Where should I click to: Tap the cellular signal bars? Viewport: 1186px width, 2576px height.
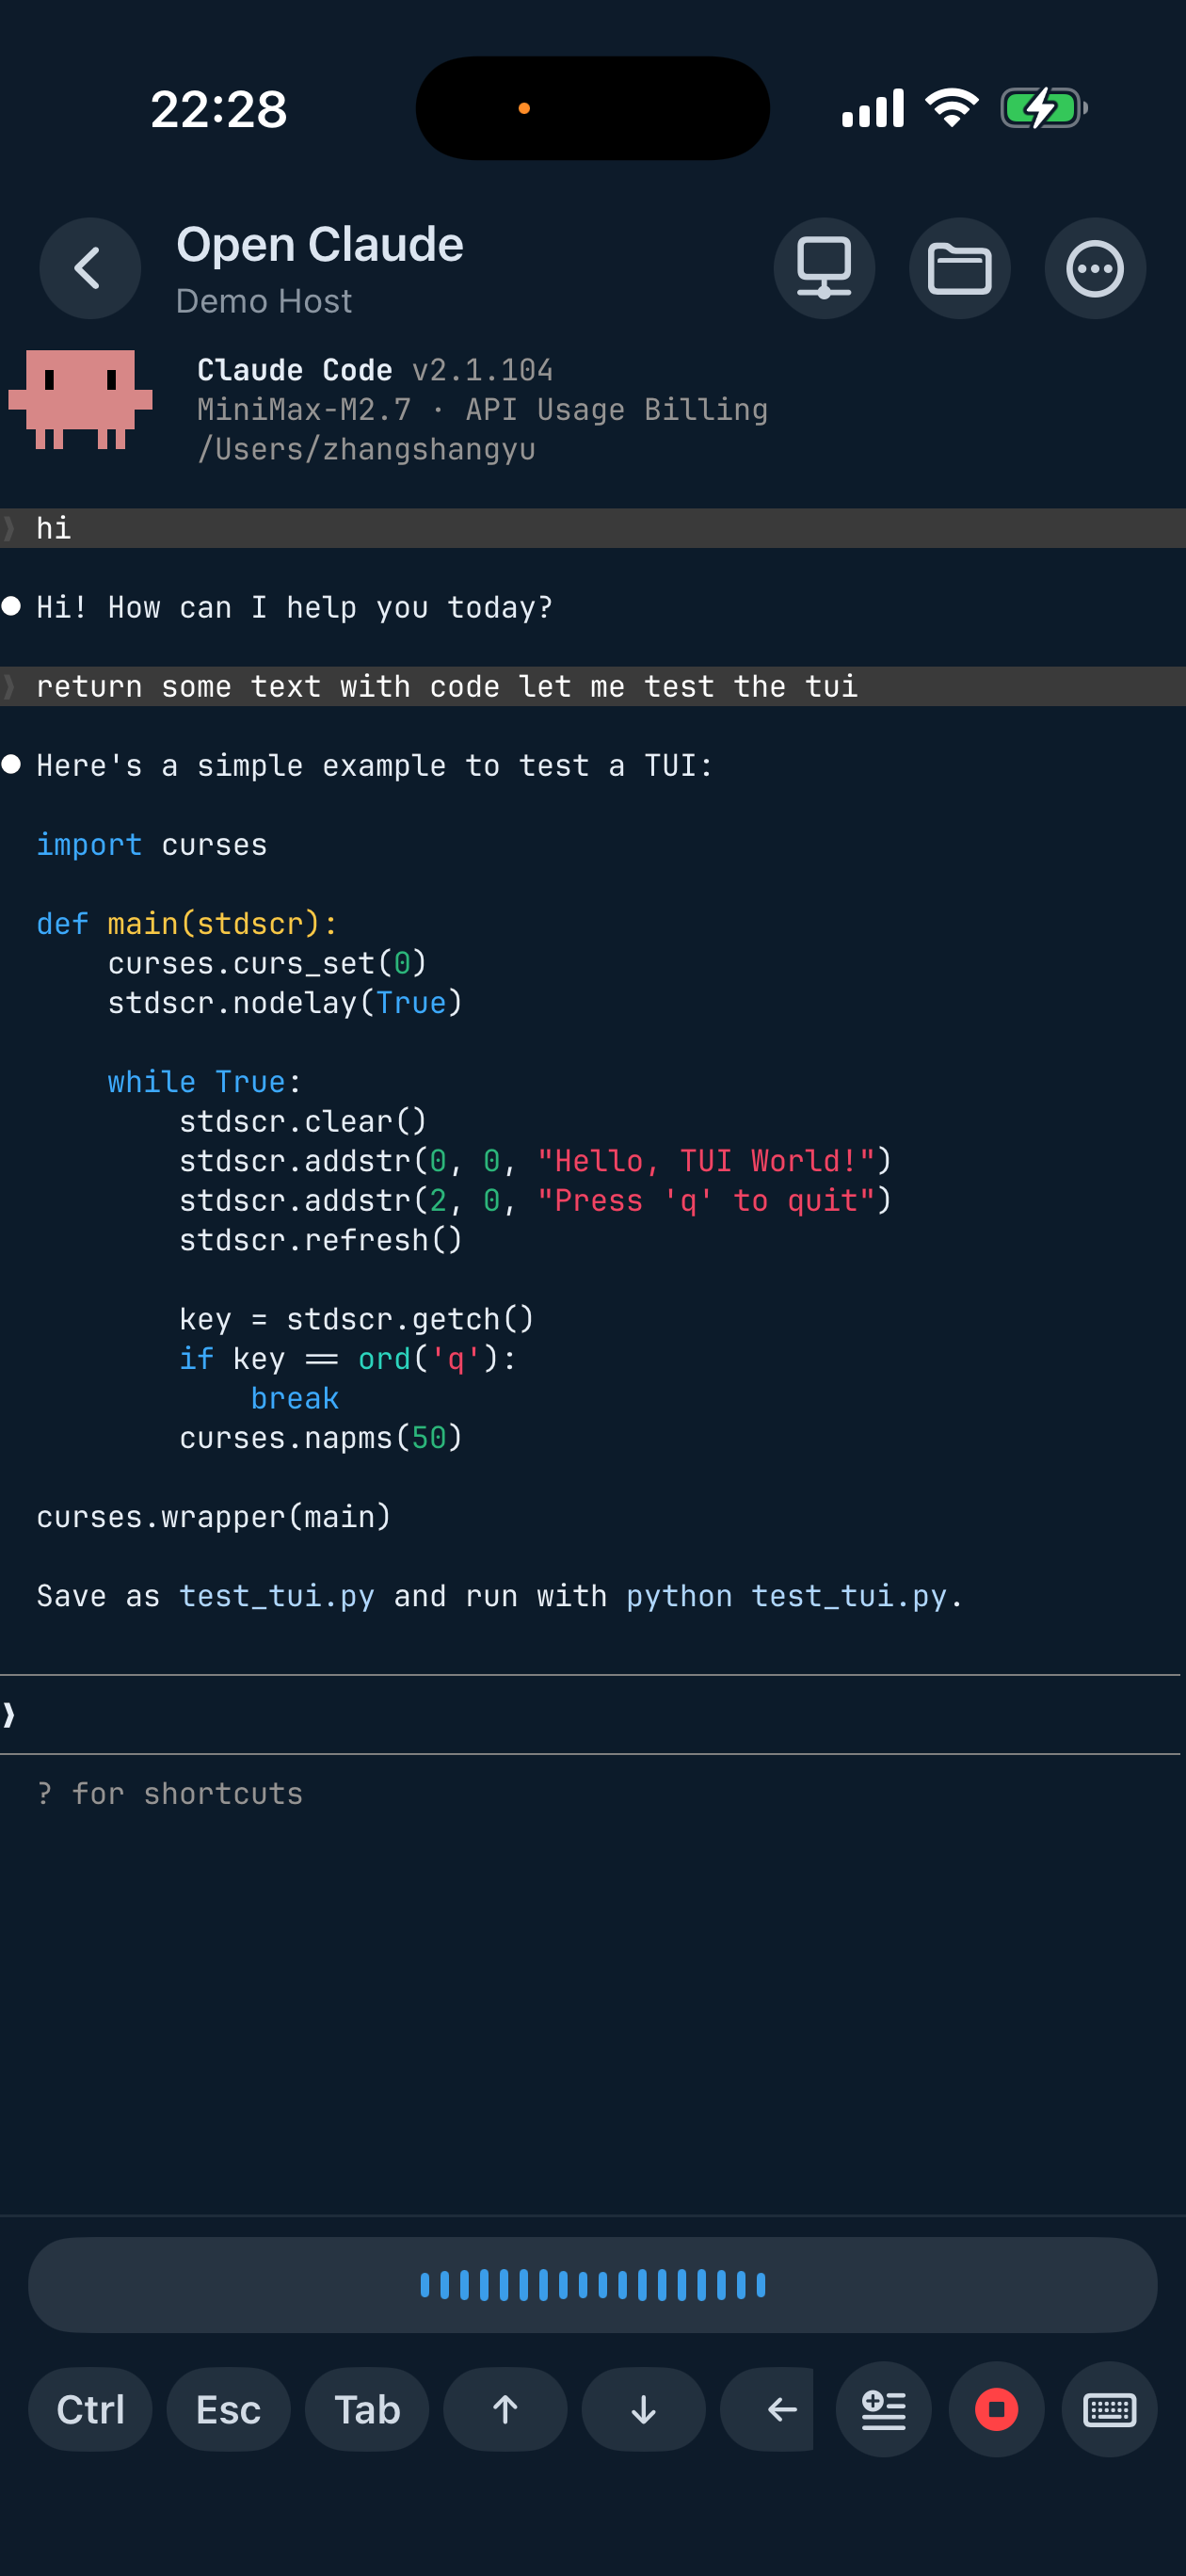tap(873, 108)
